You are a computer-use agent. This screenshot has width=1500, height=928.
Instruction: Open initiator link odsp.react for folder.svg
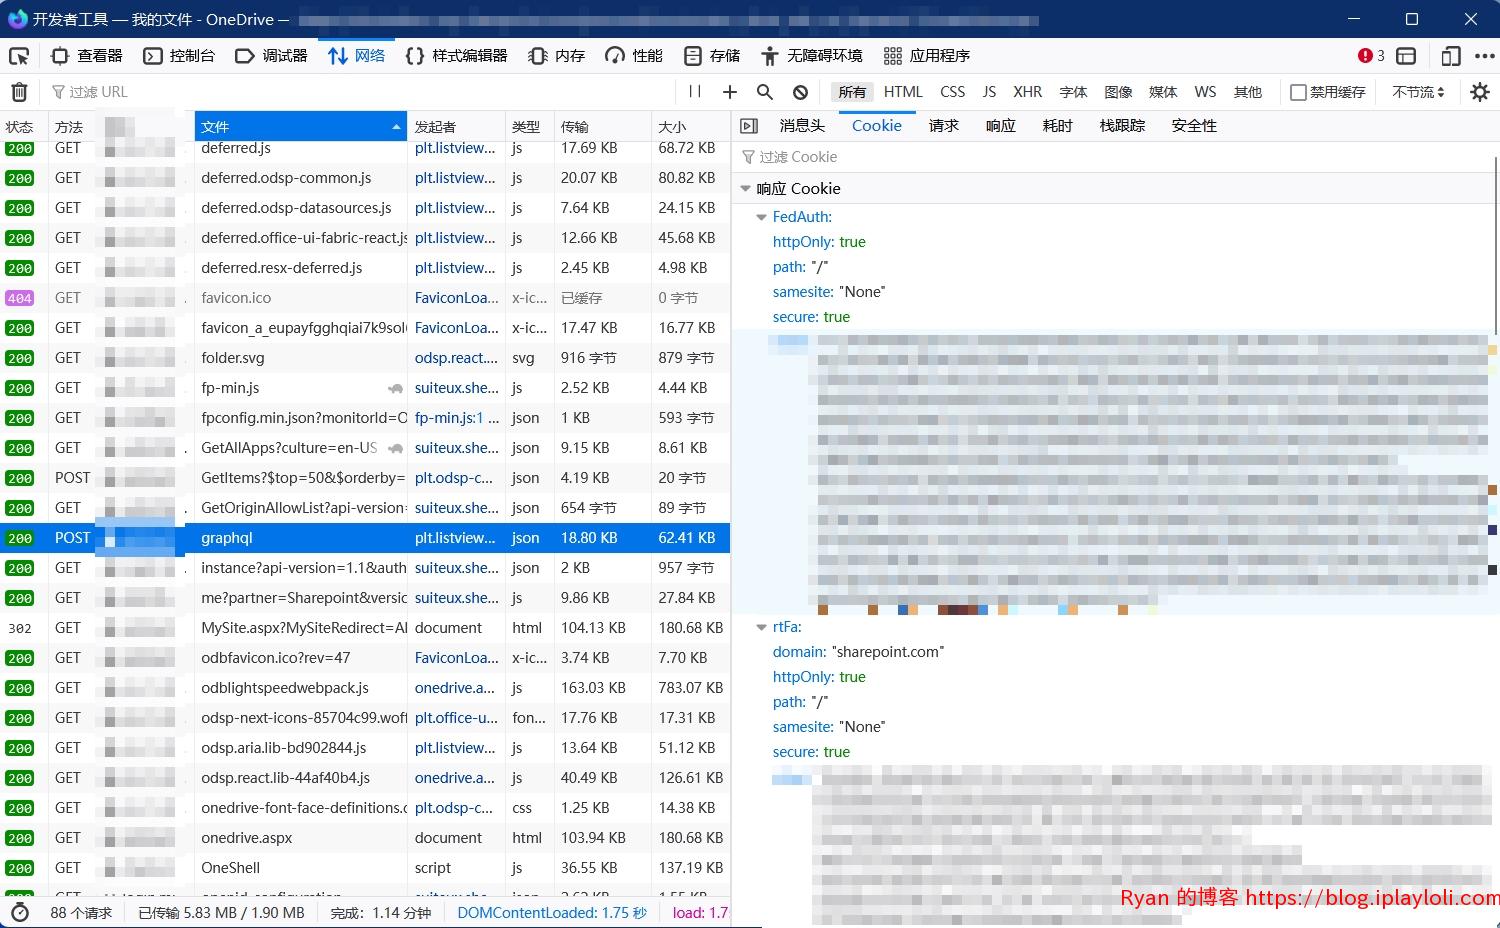[456, 358]
